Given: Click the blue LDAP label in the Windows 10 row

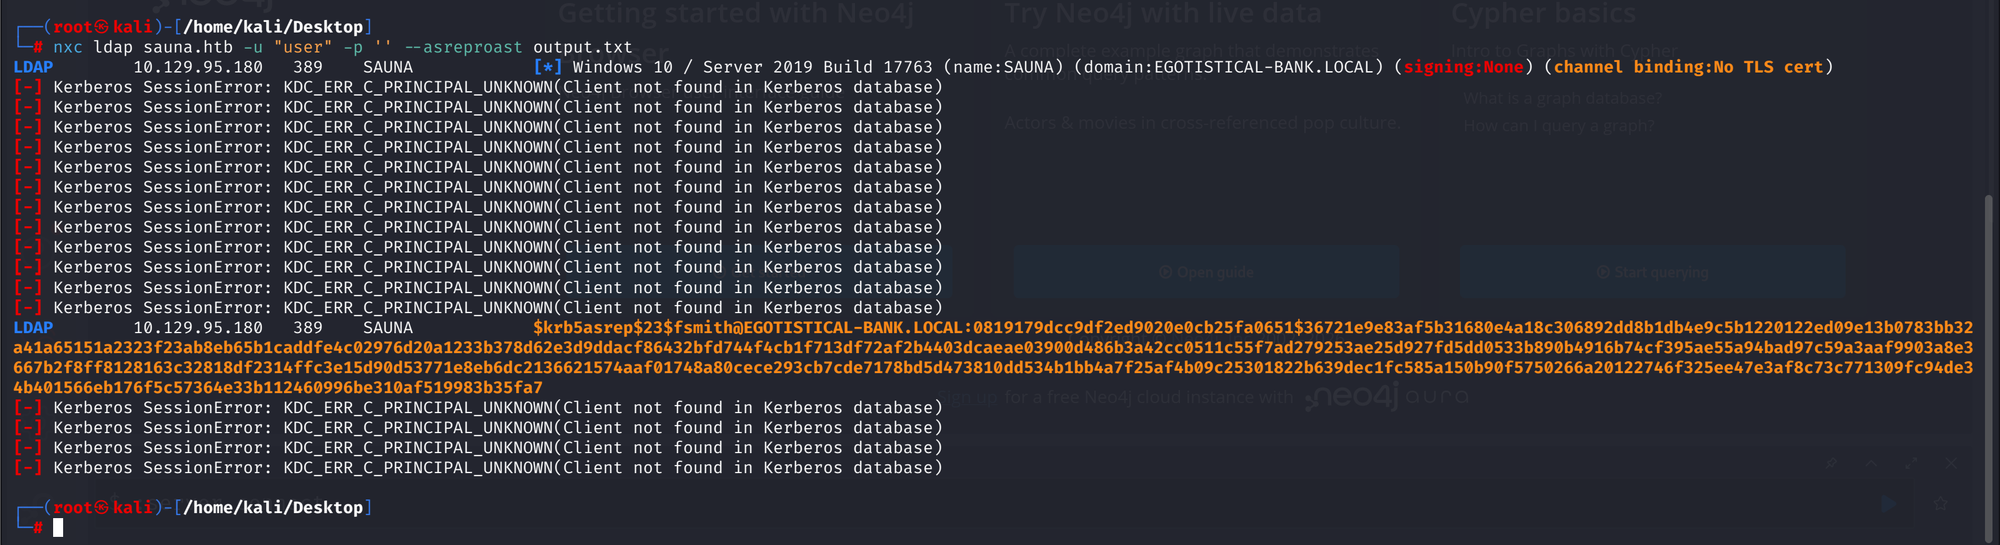Looking at the screenshot, I should point(33,67).
